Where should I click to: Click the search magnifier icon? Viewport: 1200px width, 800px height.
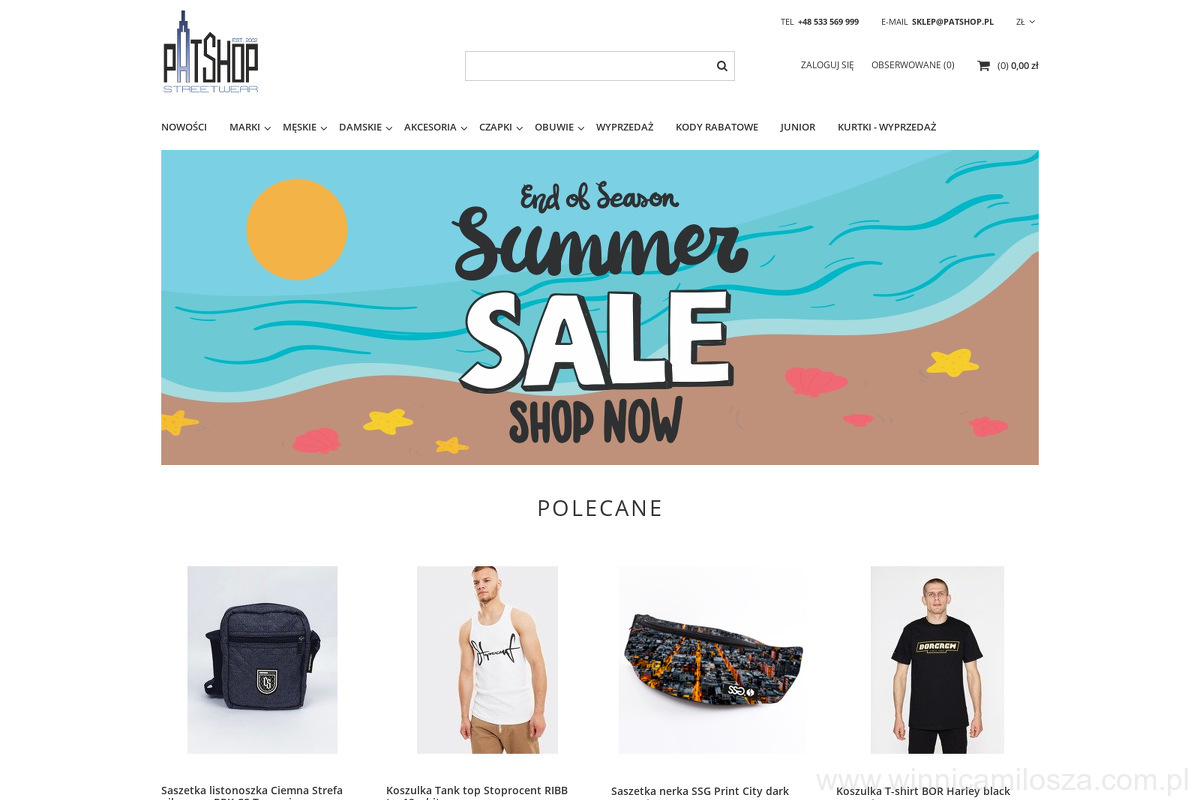(722, 66)
